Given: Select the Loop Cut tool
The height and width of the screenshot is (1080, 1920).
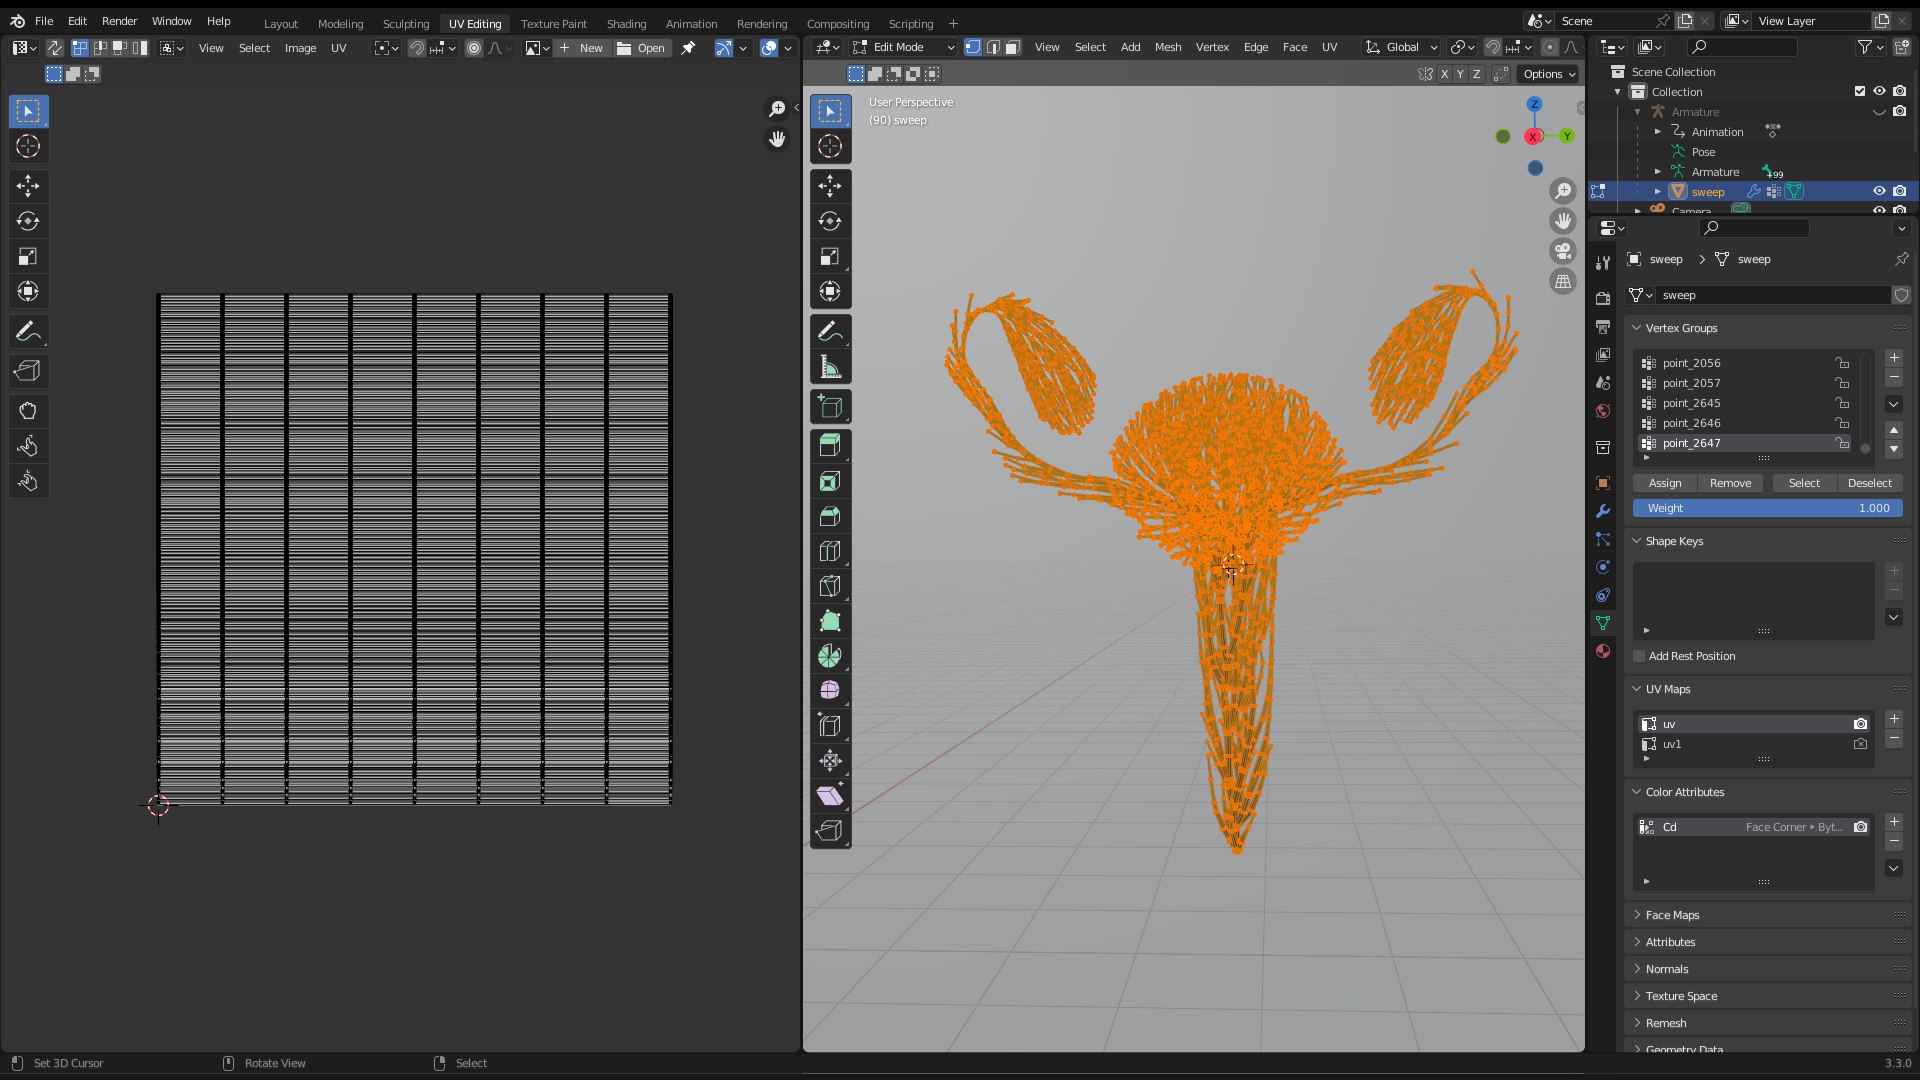Looking at the screenshot, I should (x=830, y=551).
